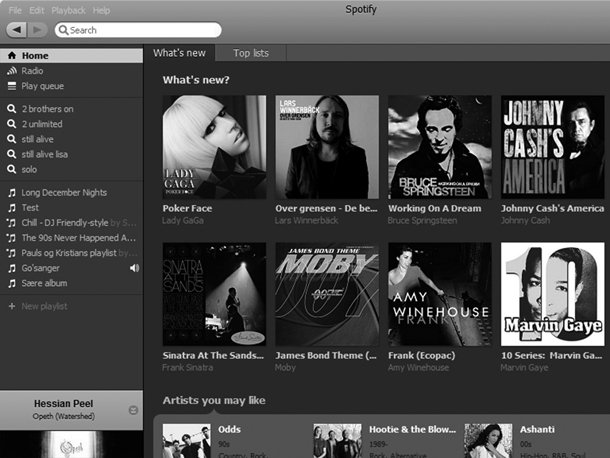Open Radio in the sidebar
The image size is (610, 458).
[32, 71]
